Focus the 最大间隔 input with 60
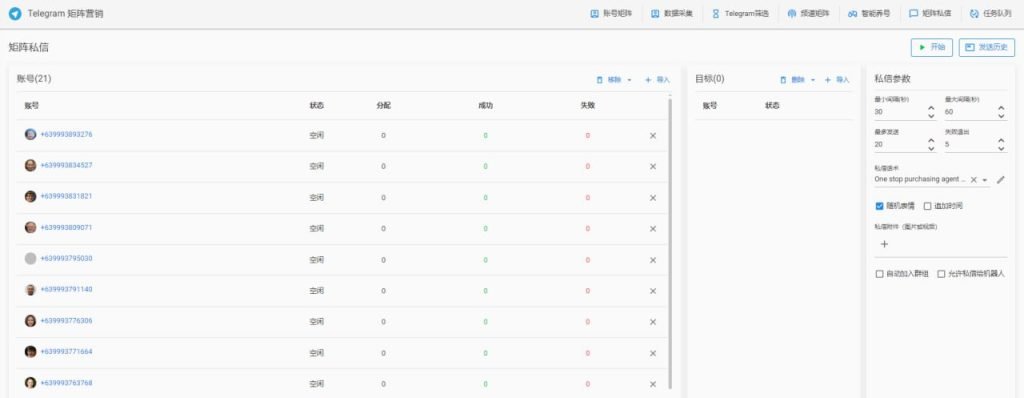 970,112
